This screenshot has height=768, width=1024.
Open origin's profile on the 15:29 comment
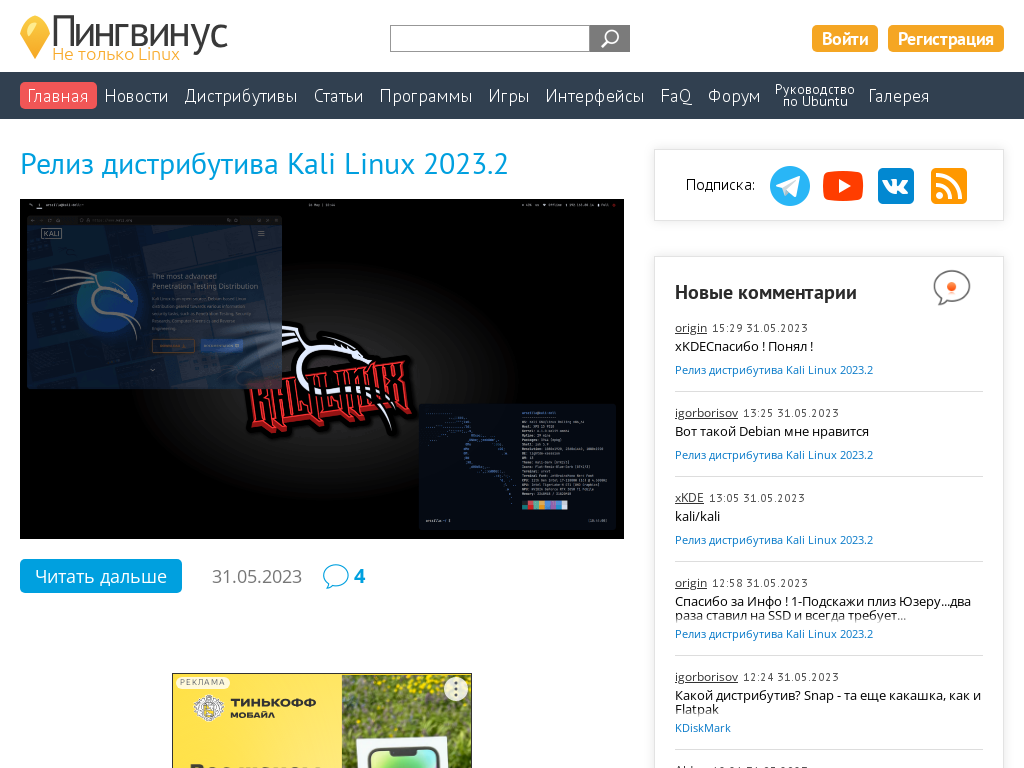point(690,328)
